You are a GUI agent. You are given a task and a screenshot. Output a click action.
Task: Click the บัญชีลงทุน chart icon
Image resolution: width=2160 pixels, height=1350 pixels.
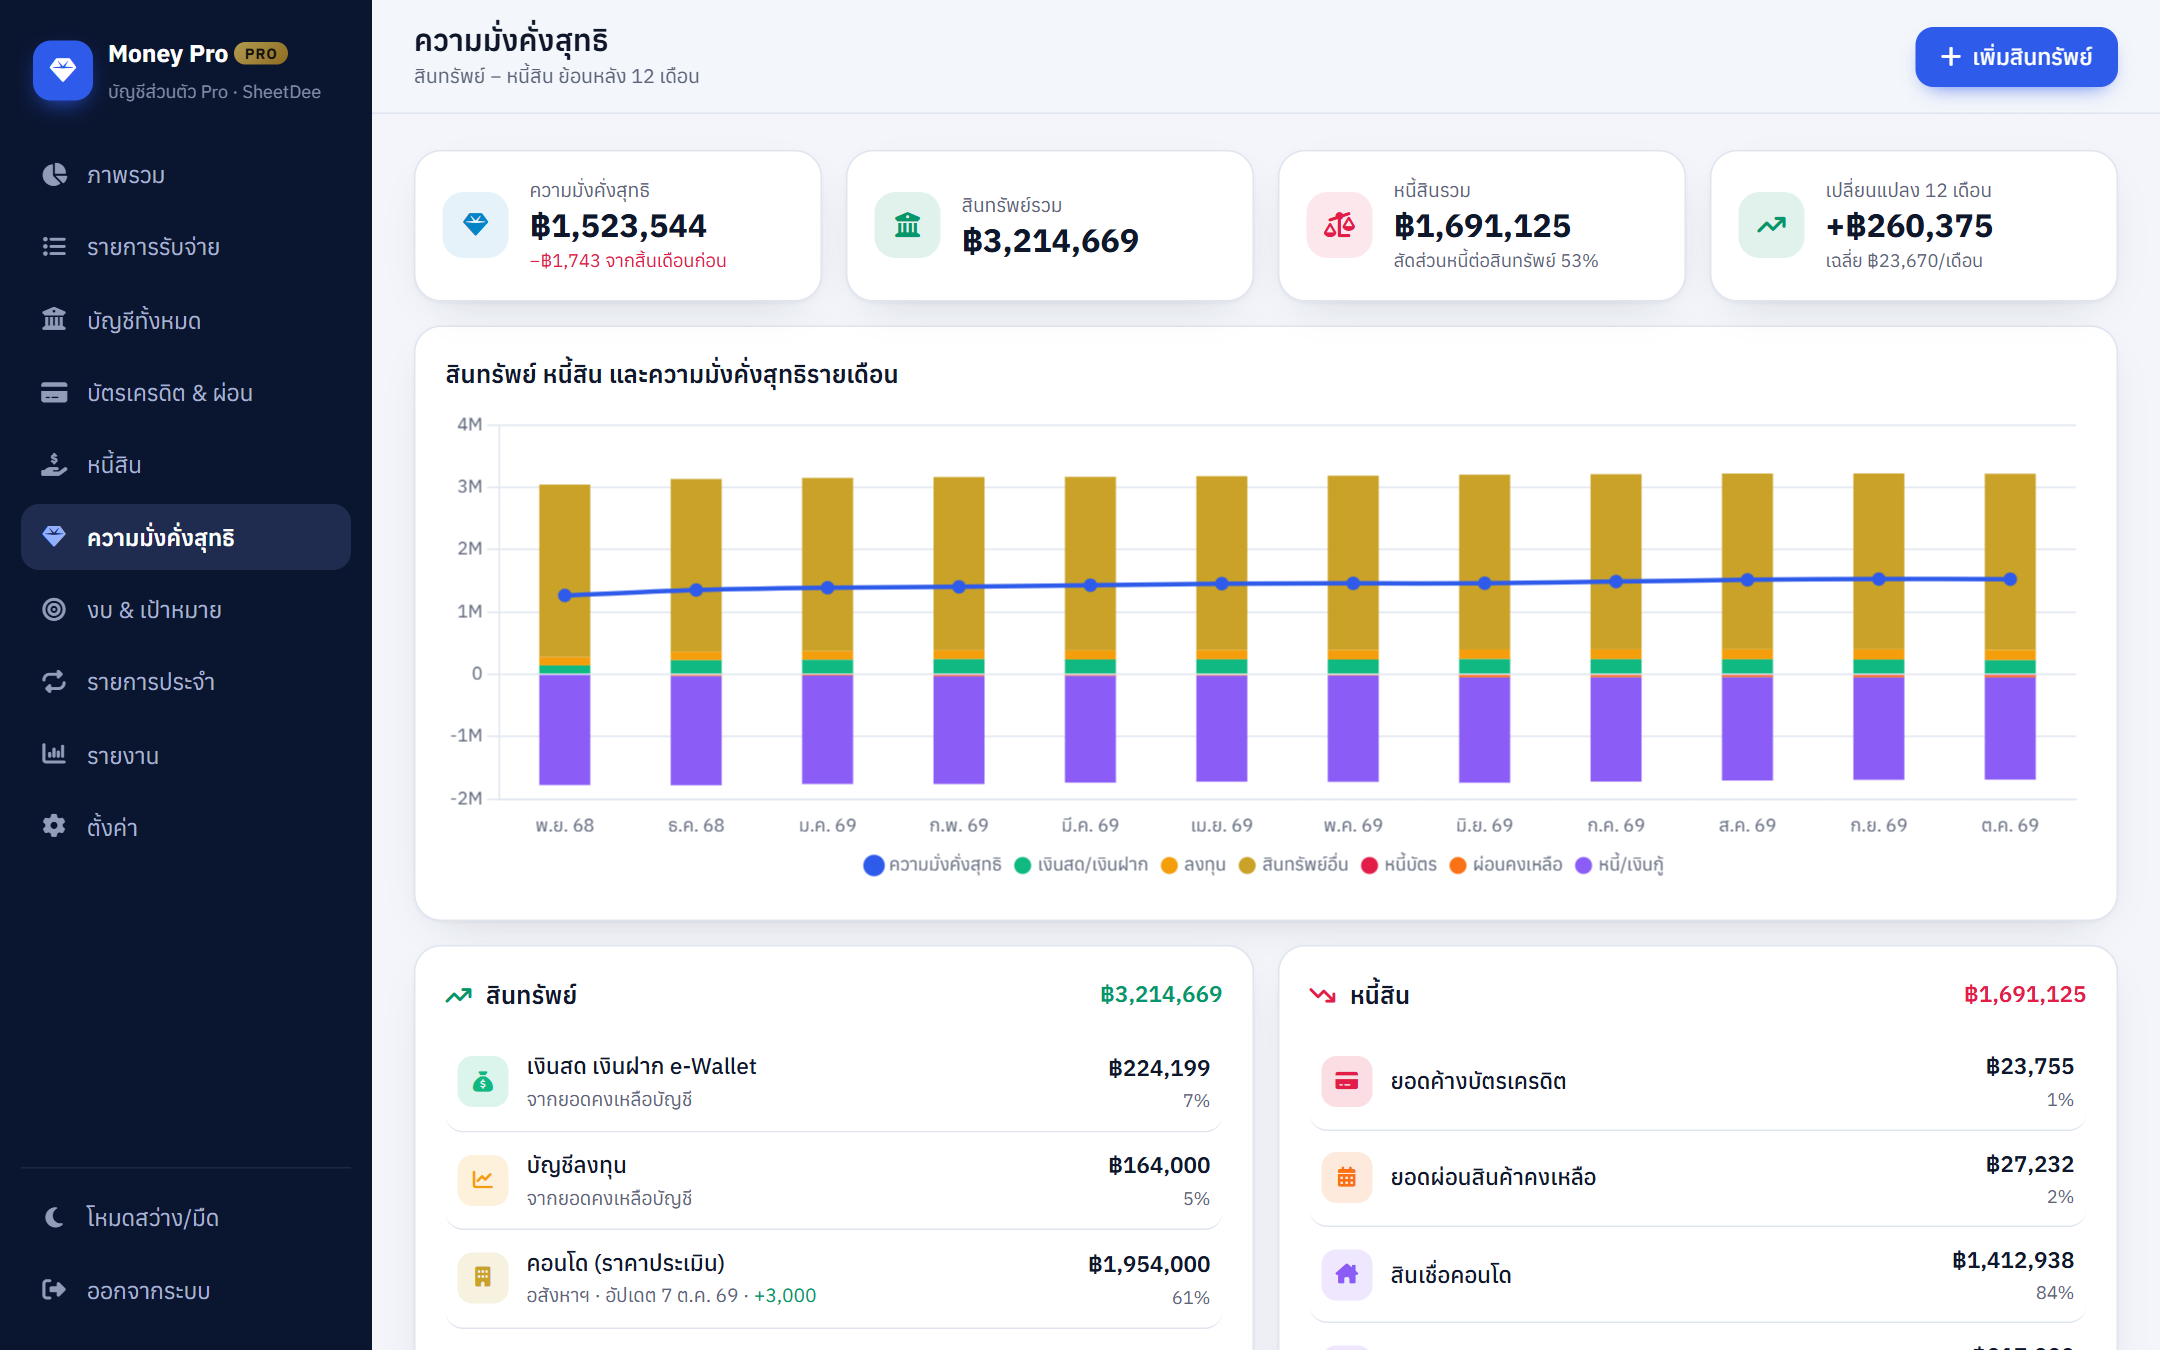pyautogui.click(x=483, y=1180)
